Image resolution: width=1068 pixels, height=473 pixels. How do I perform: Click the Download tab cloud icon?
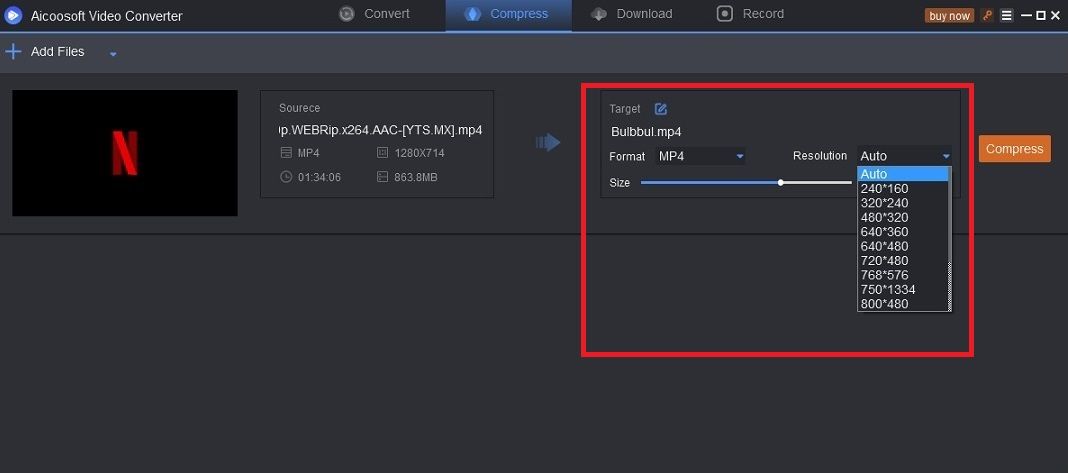pyautogui.click(x=599, y=14)
